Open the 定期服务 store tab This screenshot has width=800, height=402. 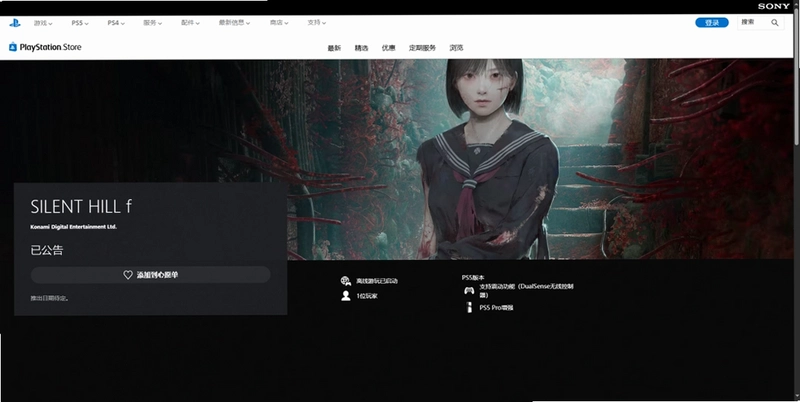pos(422,48)
